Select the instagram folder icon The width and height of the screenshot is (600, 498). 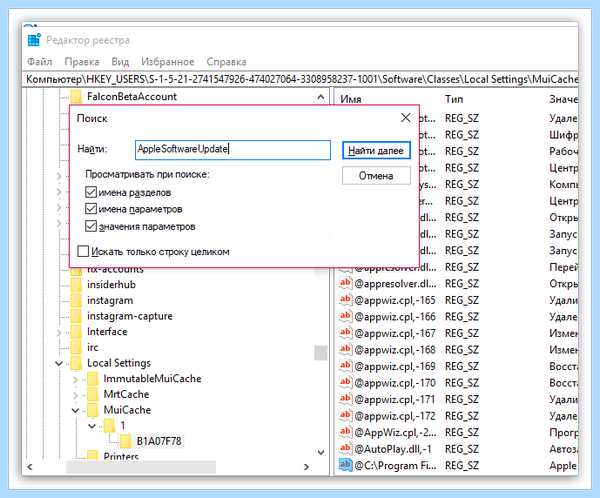click(x=76, y=300)
